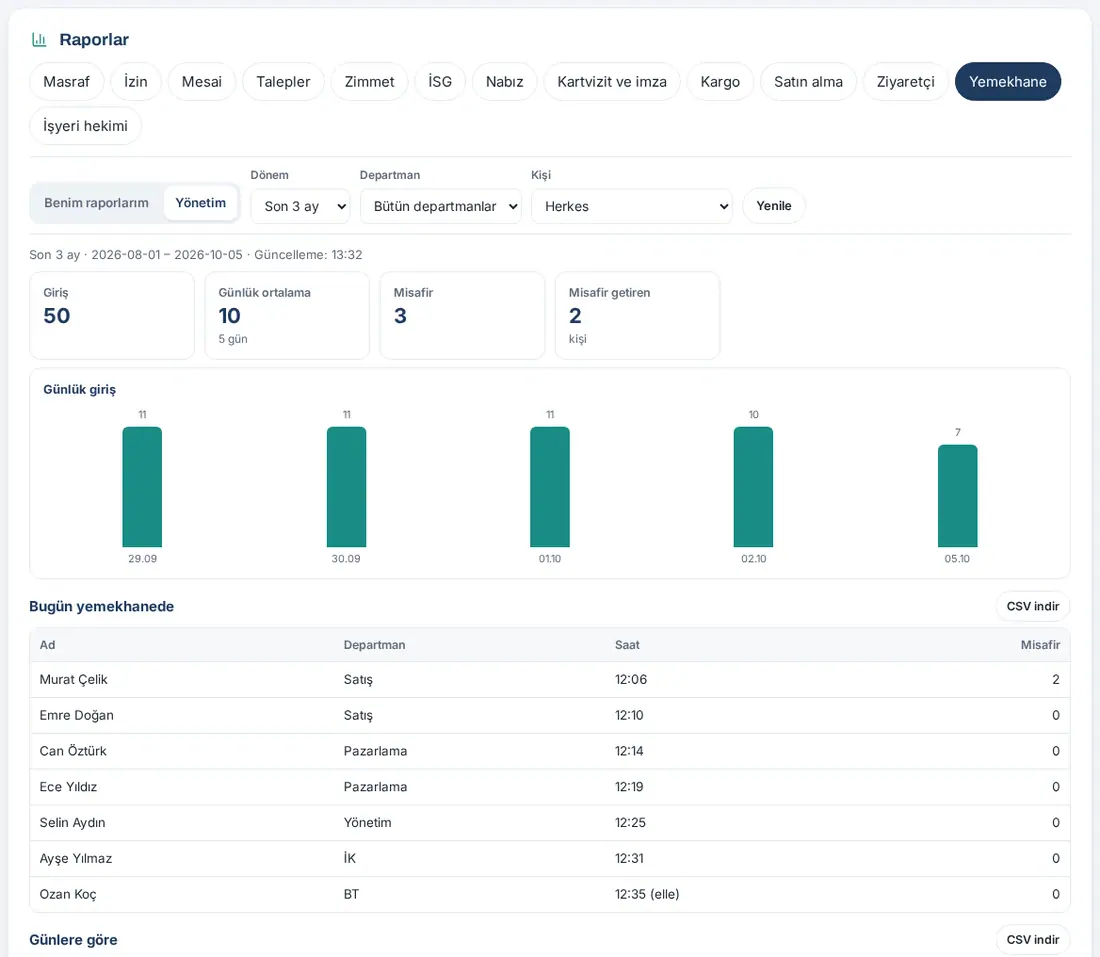The image size is (1100, 957).
Task: Select the İşyeri hekimi tab
Action: (x=85, y=126)
